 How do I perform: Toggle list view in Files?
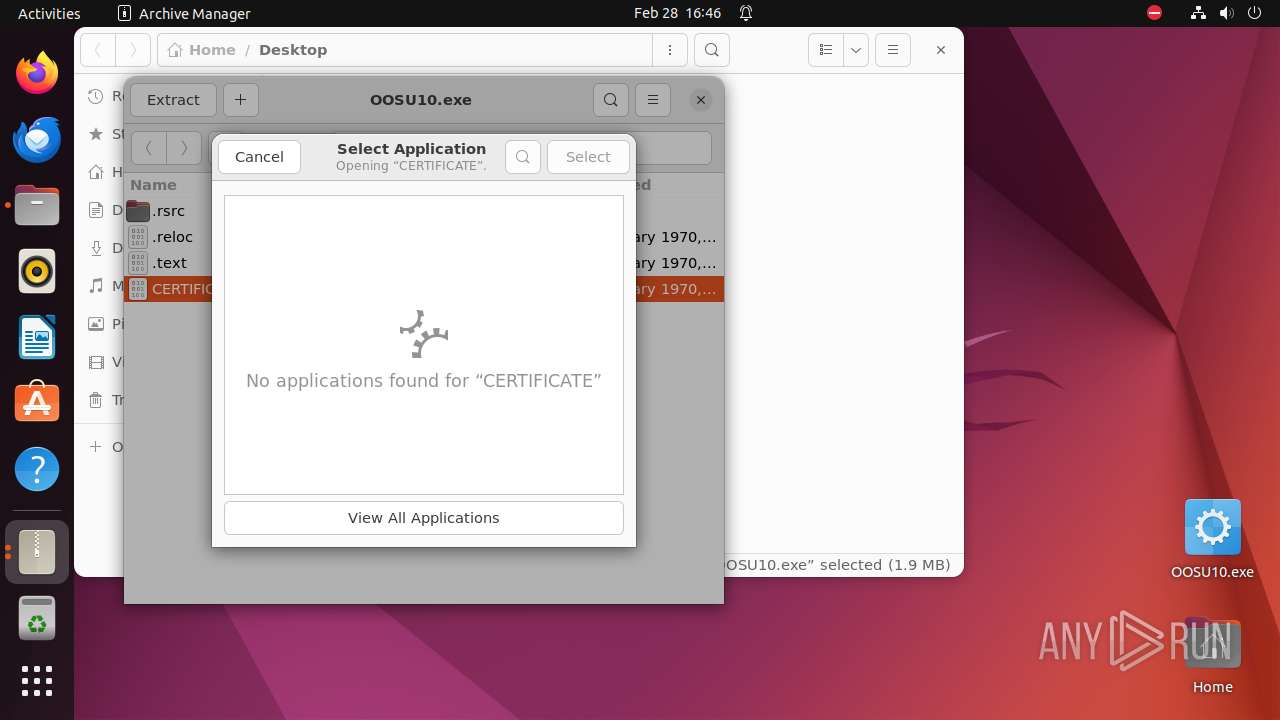pyautogui.click(x=826, y=50)
